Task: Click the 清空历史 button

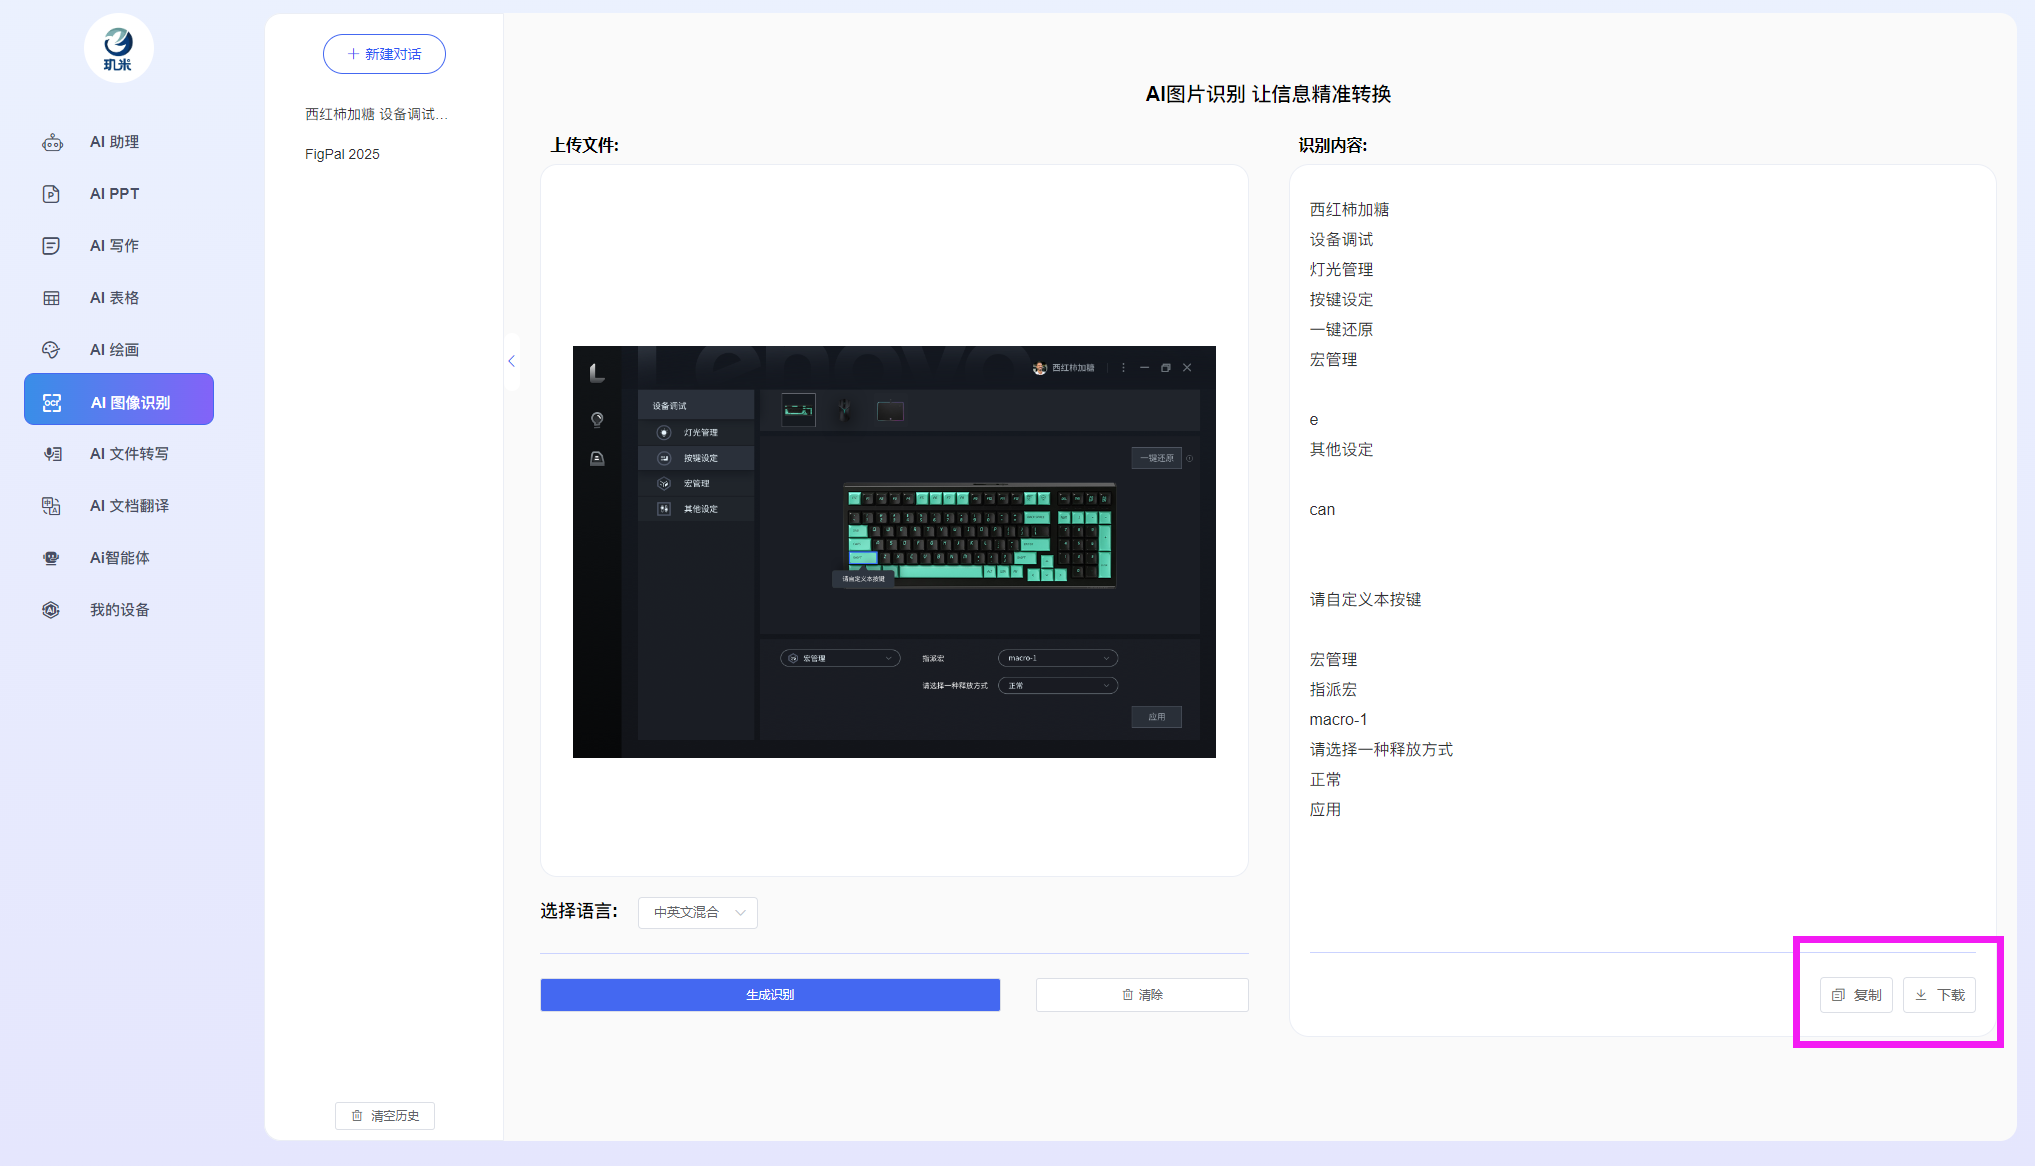Action: tap(385, 1116)
